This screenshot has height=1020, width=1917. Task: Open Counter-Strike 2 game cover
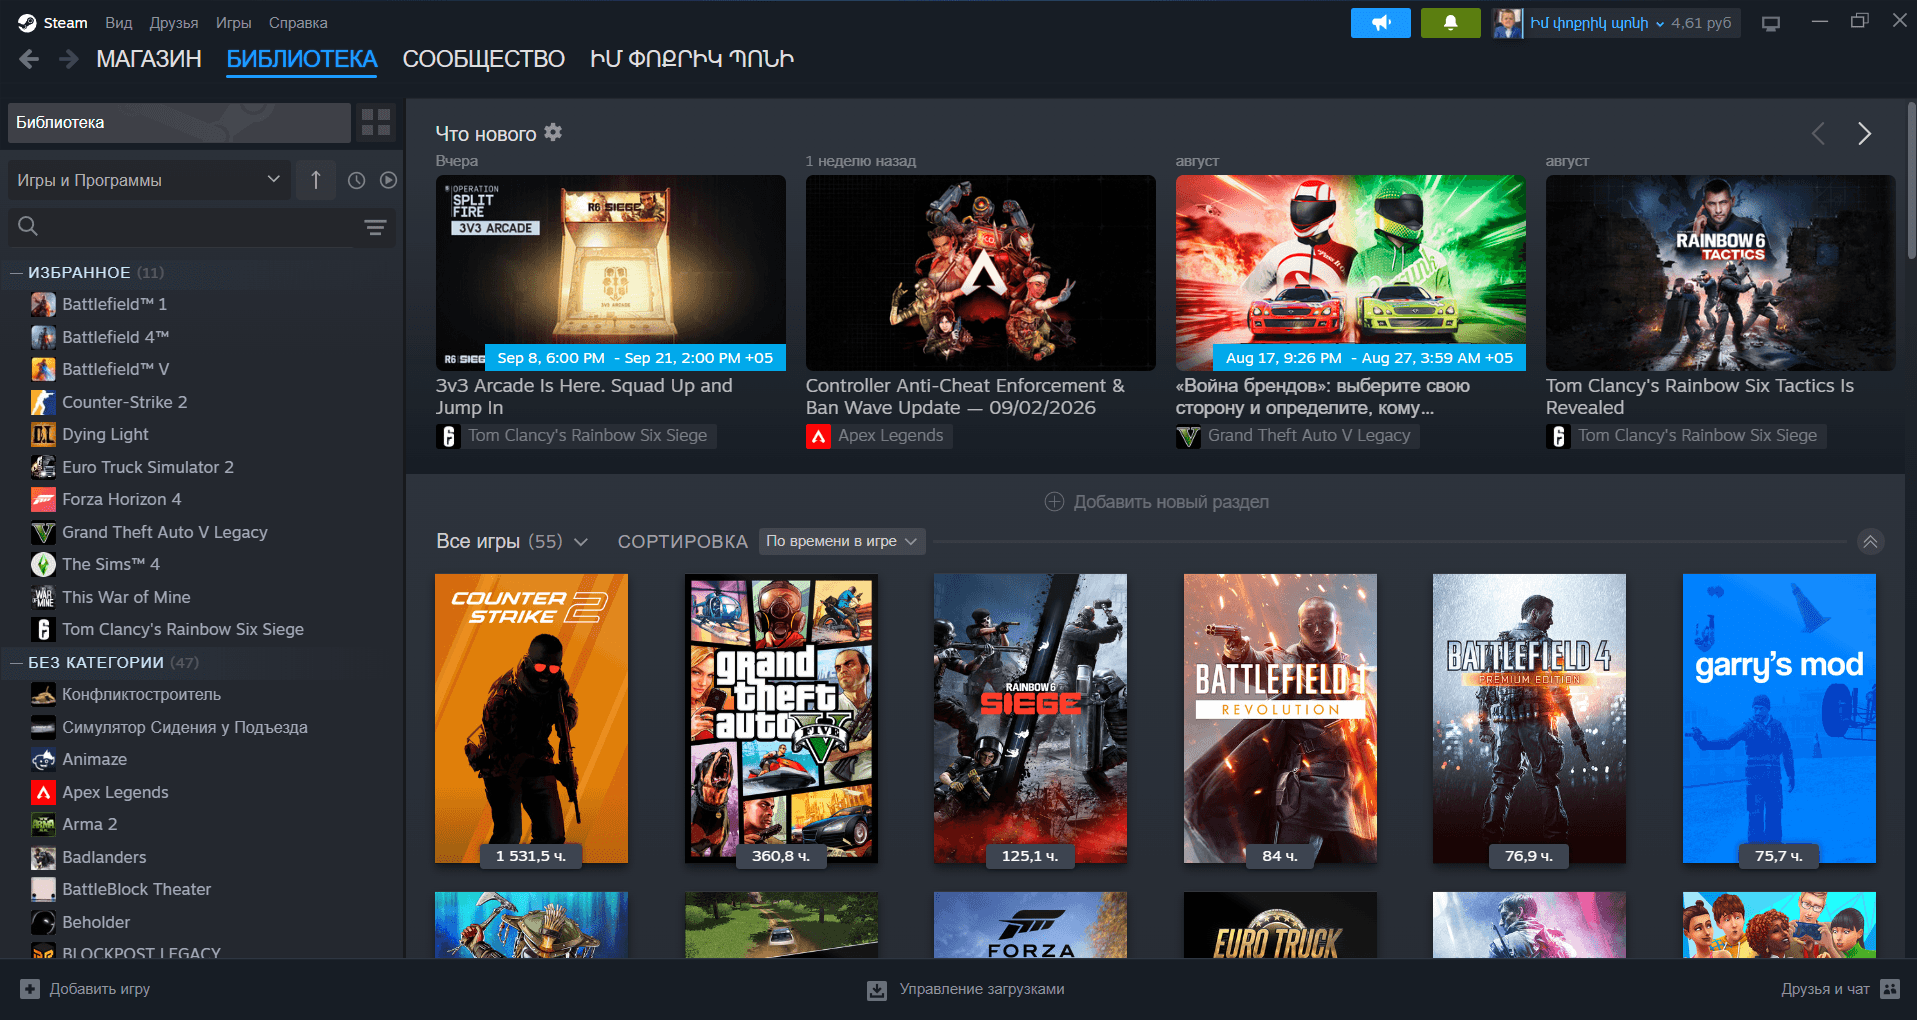click(531, 718)
